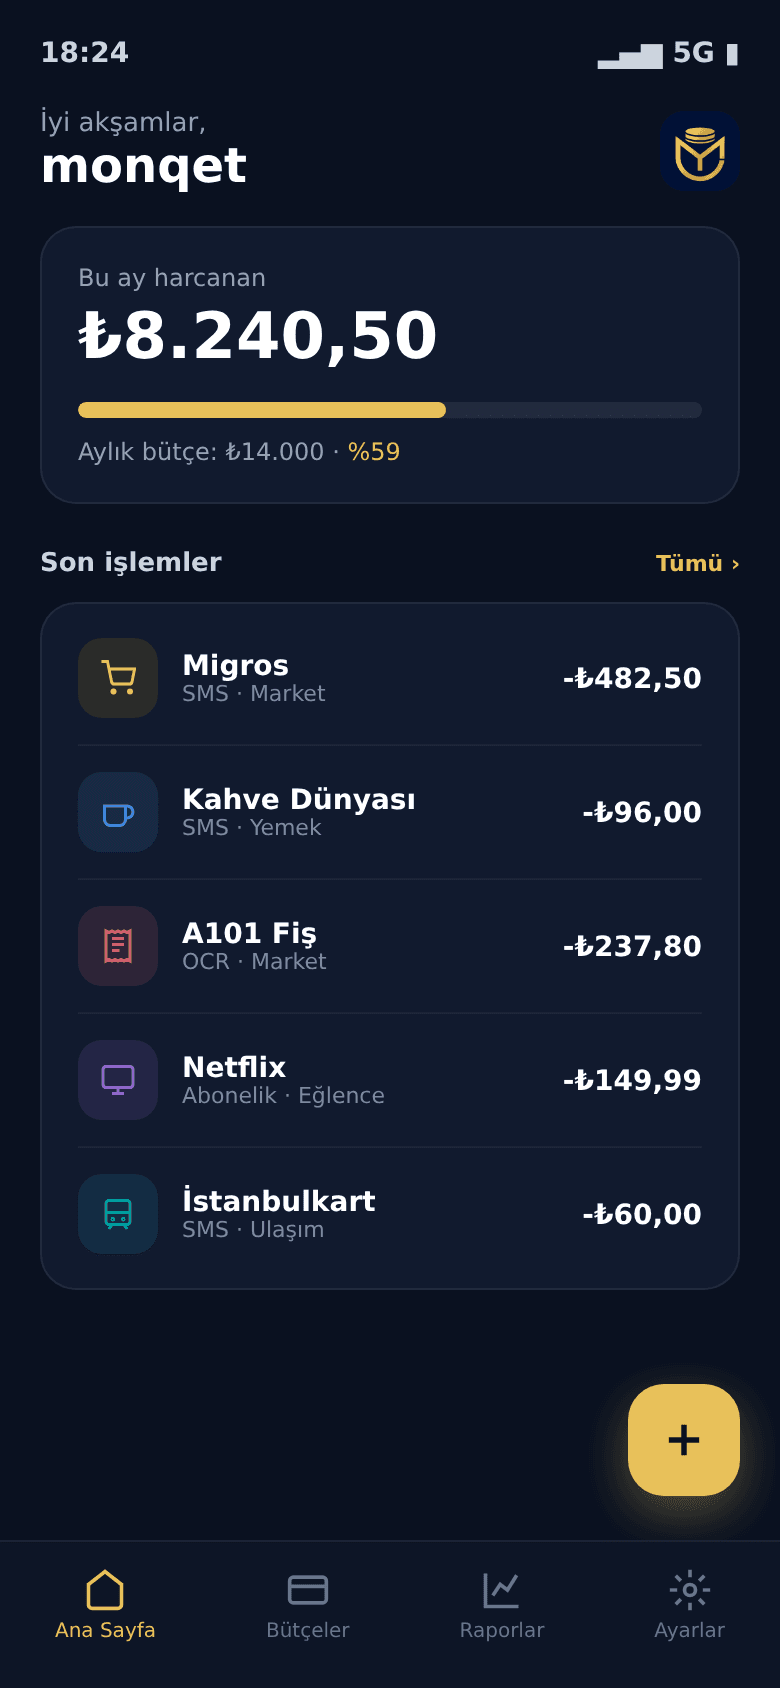
Task: Tap the Netflix monitor icon
Action: [x=118, y=1080]
